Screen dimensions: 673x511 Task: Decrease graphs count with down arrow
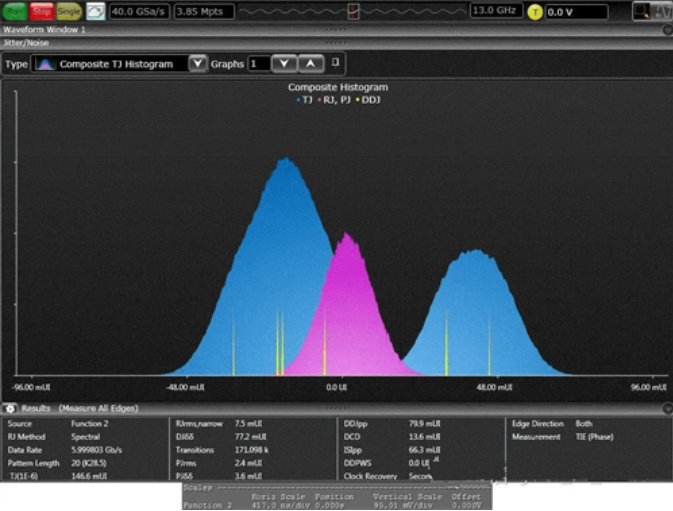tap(284, 64)
